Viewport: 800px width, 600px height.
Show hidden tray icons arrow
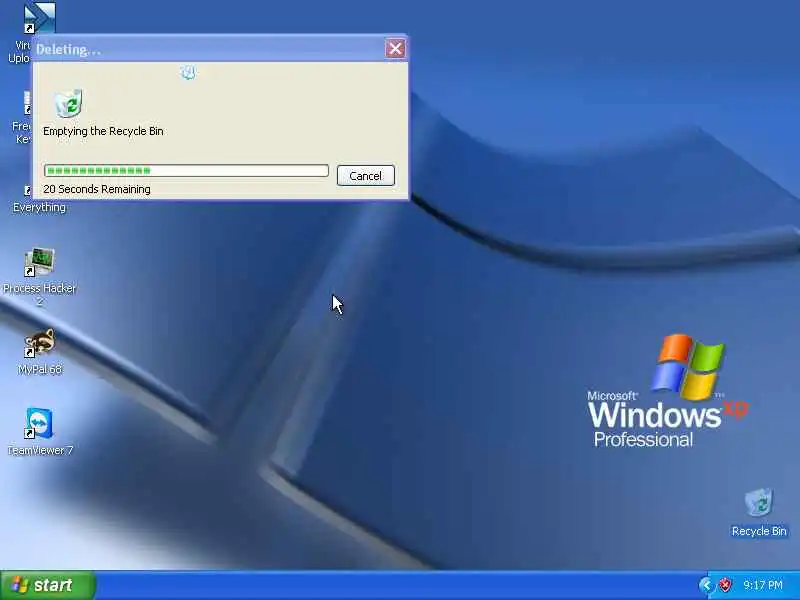(x=706, y=585)
